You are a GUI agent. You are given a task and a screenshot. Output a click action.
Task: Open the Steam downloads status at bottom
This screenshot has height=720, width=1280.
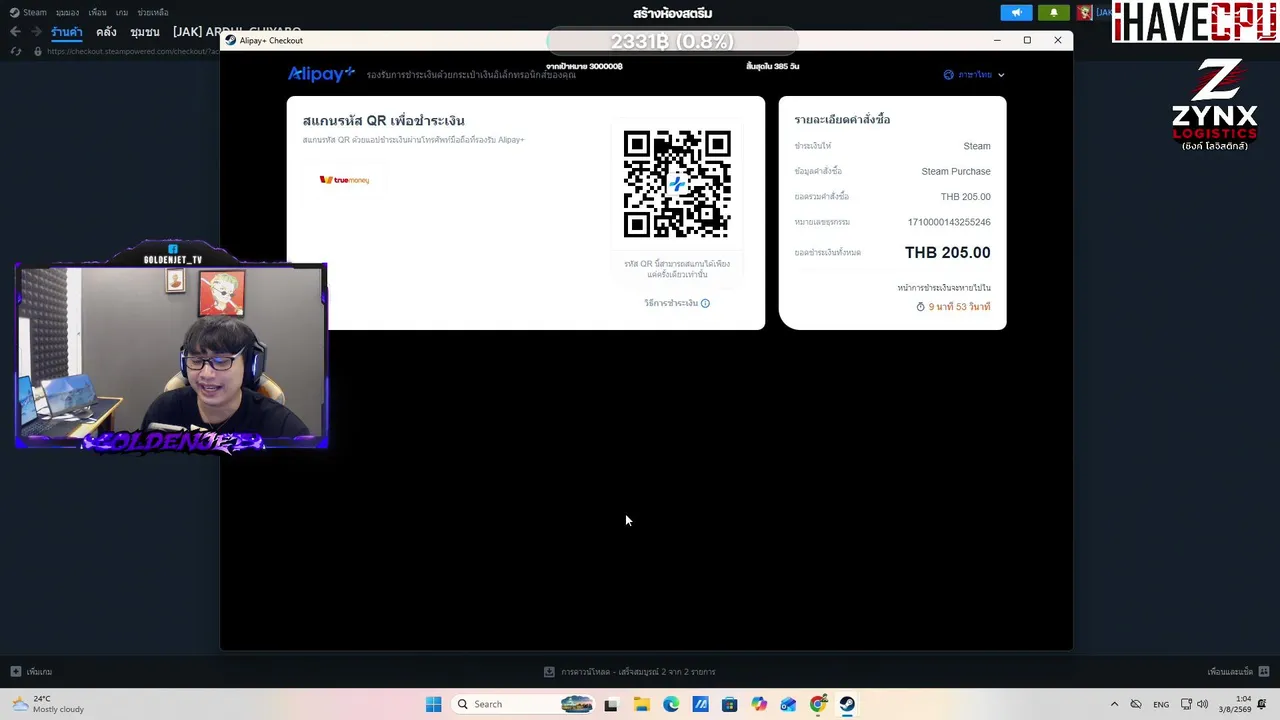point(629,672)
